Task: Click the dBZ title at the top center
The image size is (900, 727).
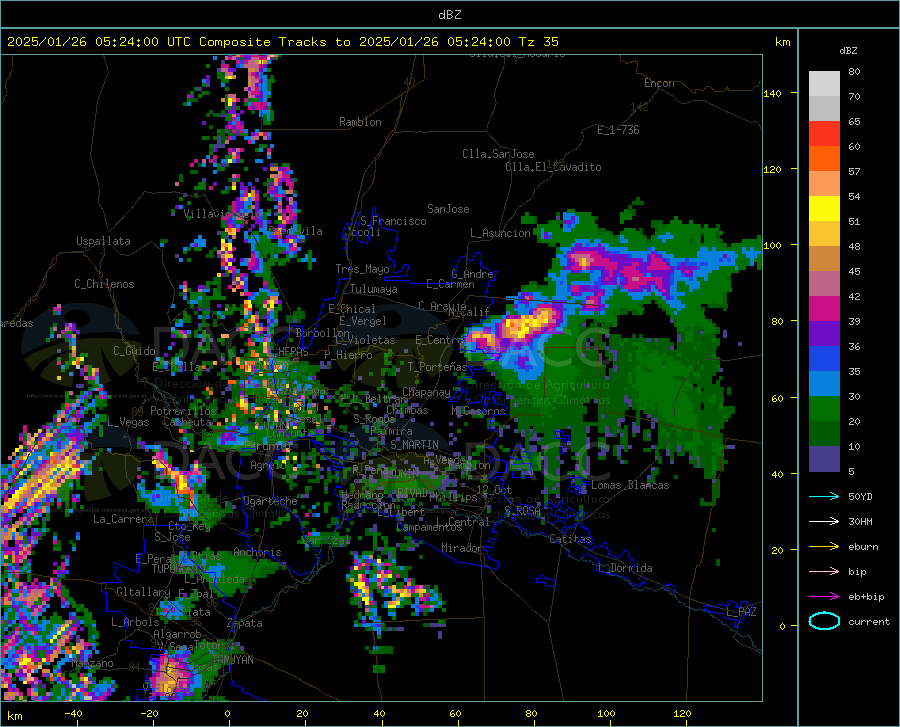Action: 449,15
